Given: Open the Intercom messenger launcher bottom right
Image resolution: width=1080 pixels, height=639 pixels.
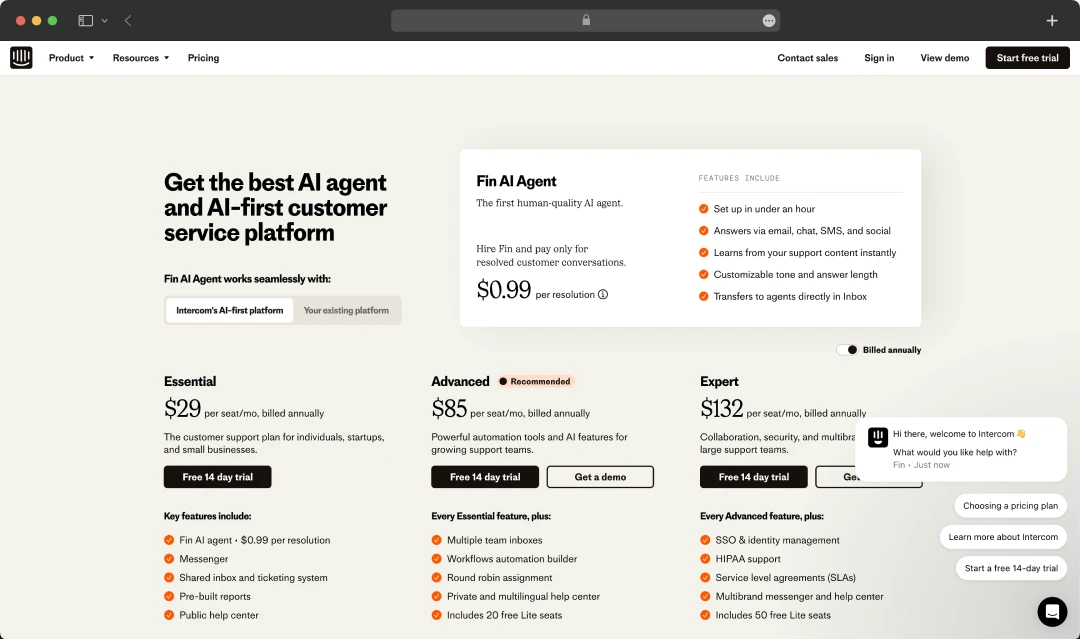Looking at the screenshot, I should 1052,611.
